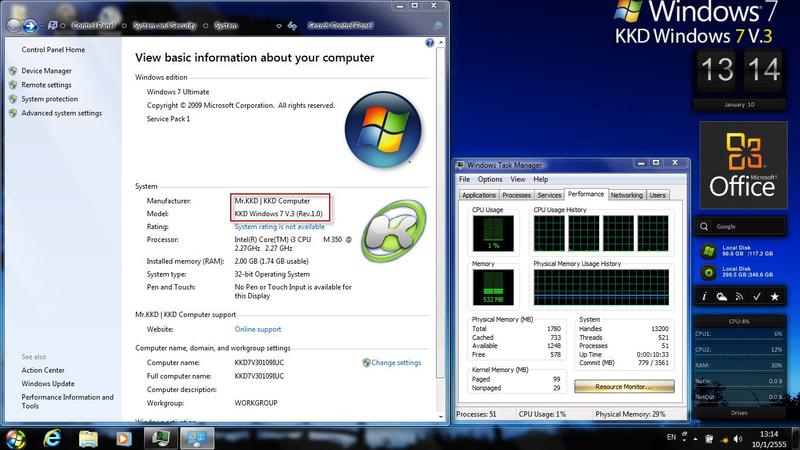The width and height of the screenshot is (800, 450).
Task: Click the Drives button on CPU gadget
Action: click(739, 413)
